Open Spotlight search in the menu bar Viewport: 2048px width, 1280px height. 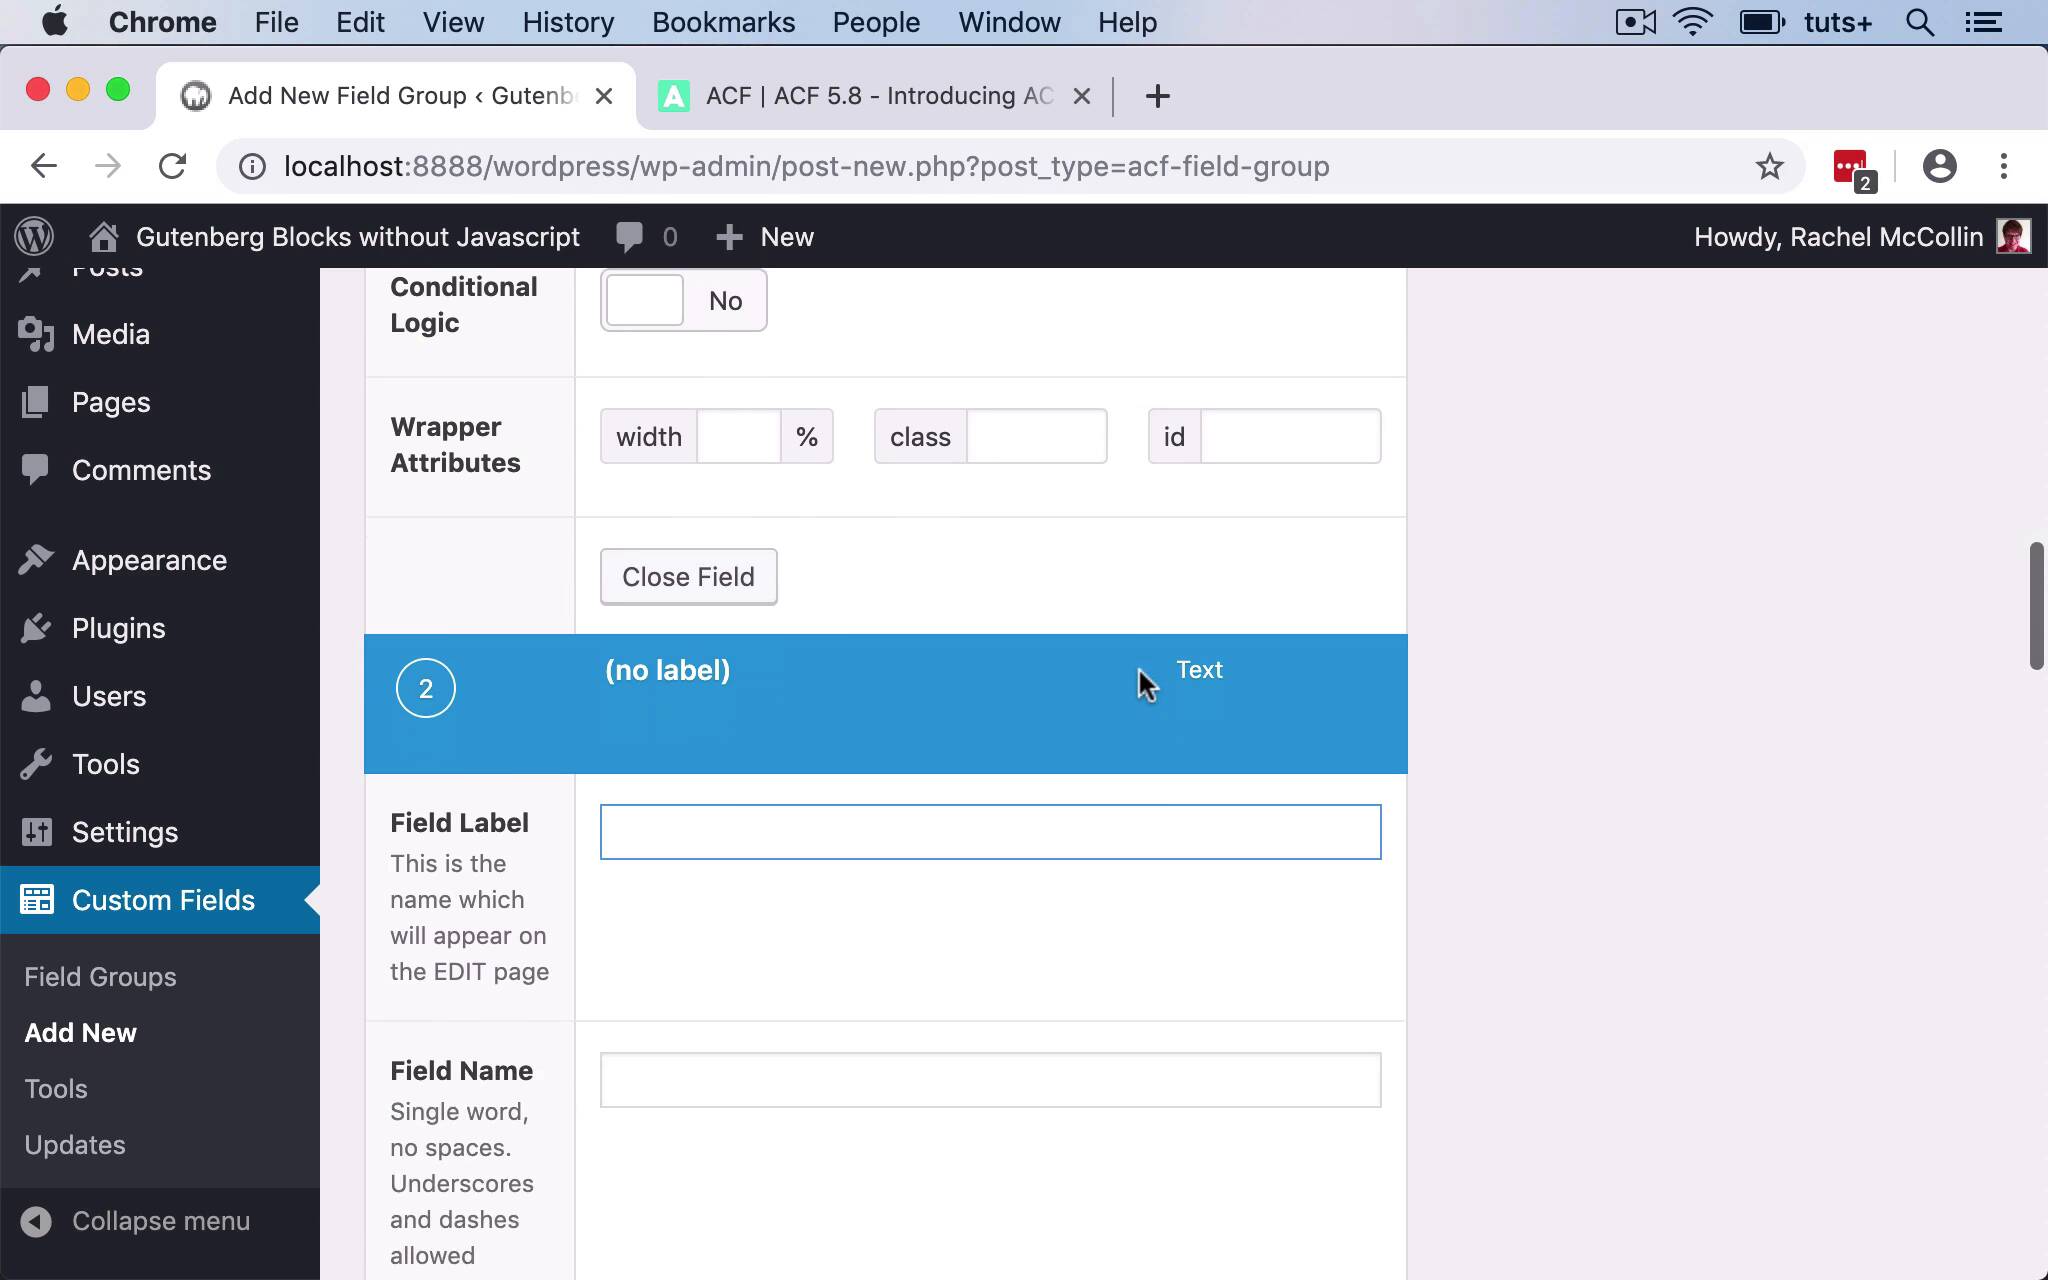(x=1919, y=22)
